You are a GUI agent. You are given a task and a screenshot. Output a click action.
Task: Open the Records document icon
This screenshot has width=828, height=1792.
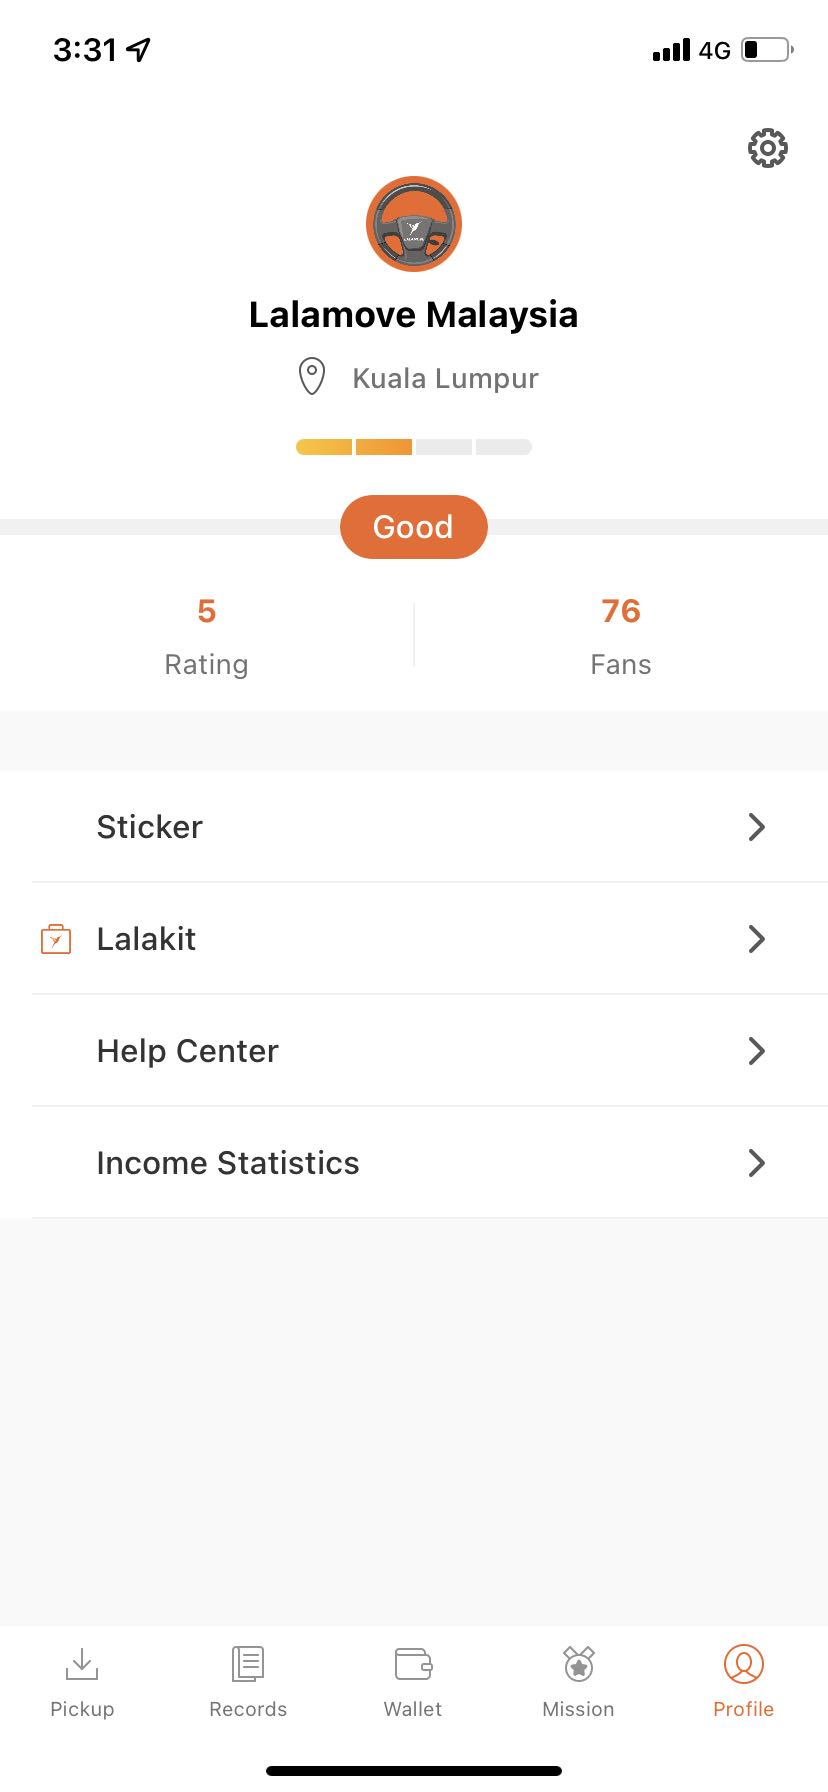click(248, 1664)
